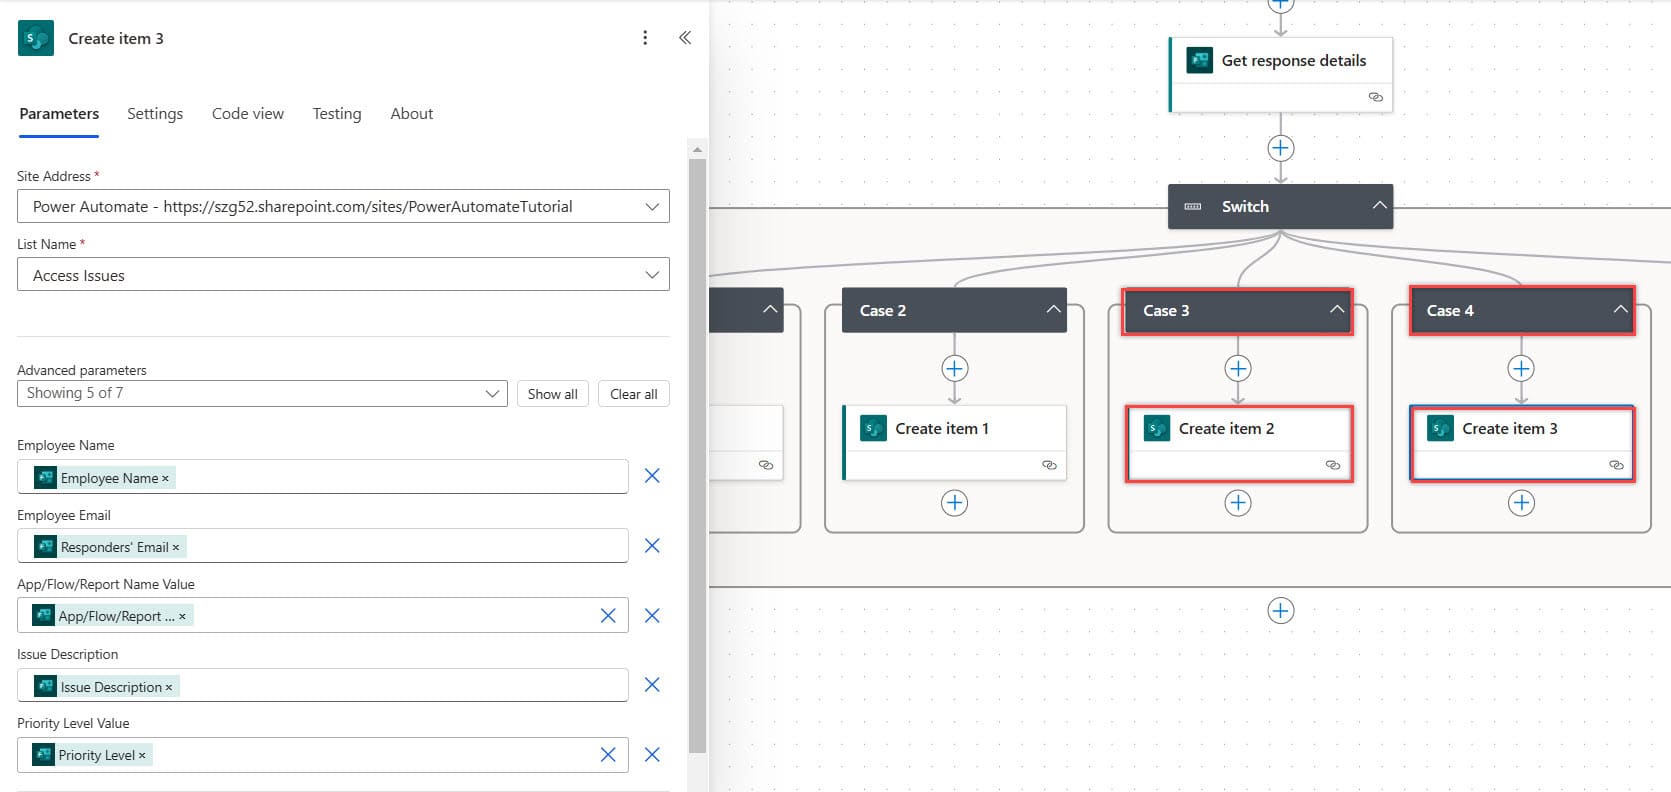
Task: Select the Create item 1 action card
Action: point(955,443)
